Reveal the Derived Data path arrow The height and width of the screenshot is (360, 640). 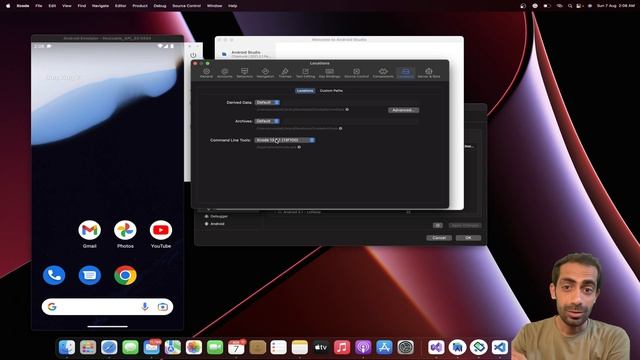pos(347,109)
